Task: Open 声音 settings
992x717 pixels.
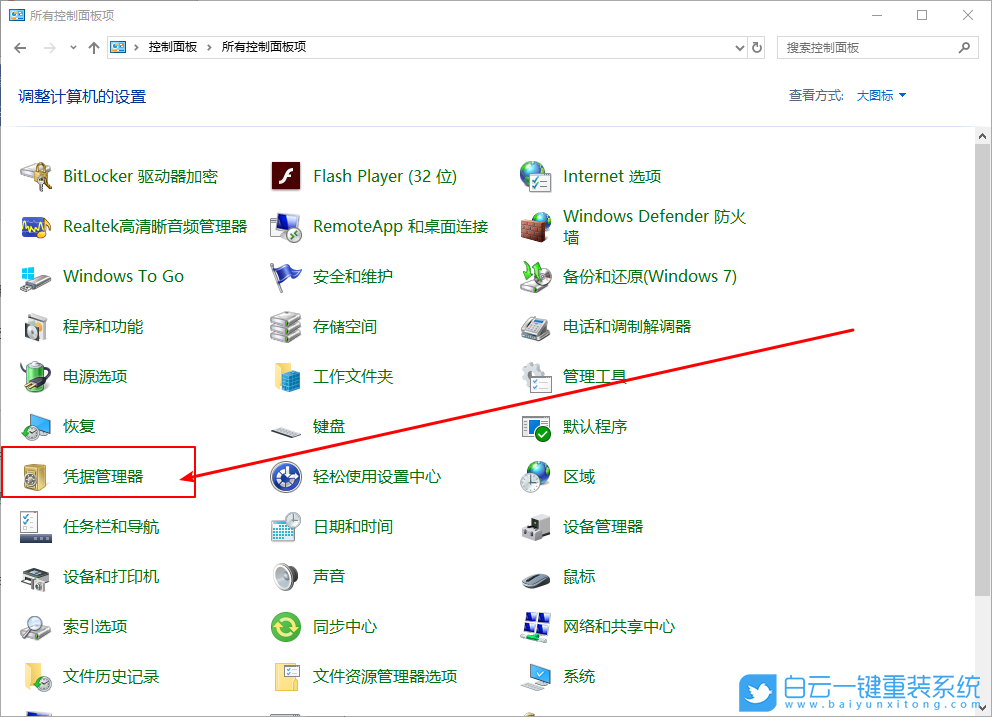Action: coord(328,576)
